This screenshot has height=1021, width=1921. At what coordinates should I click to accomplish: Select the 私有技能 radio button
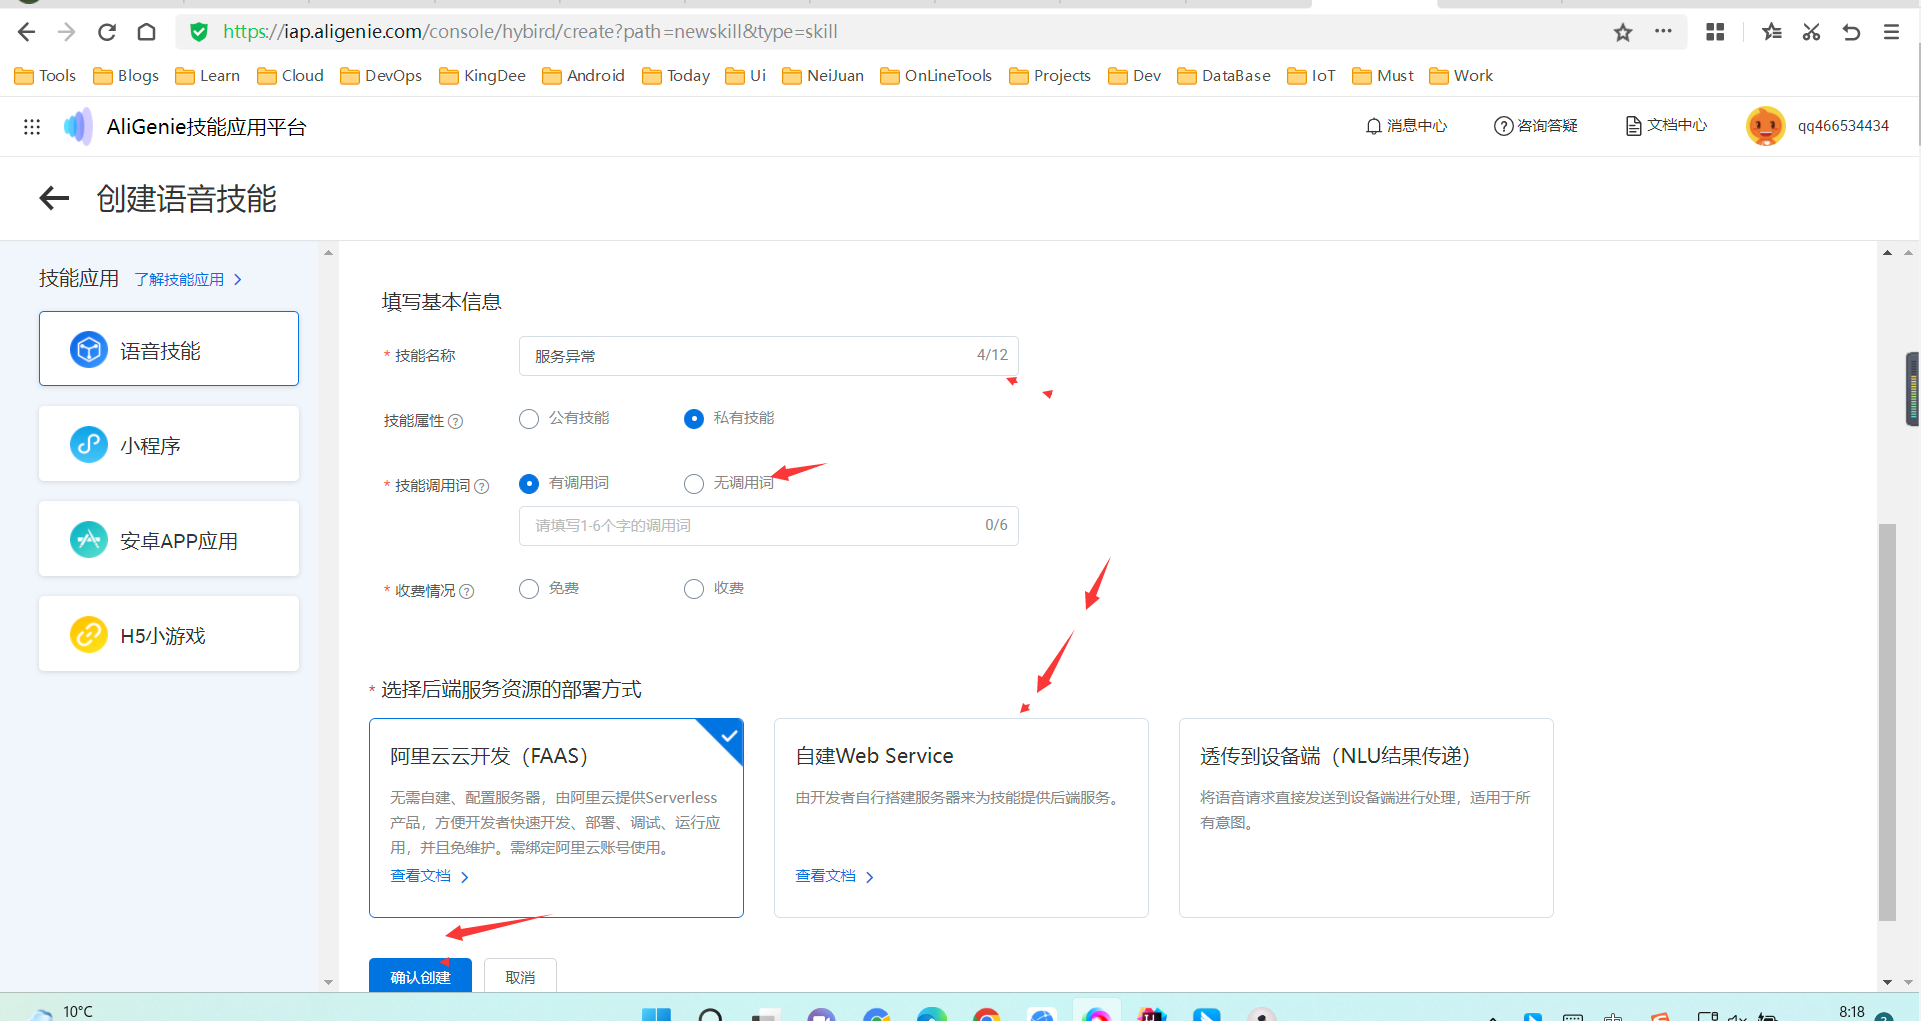coord(694,419)
